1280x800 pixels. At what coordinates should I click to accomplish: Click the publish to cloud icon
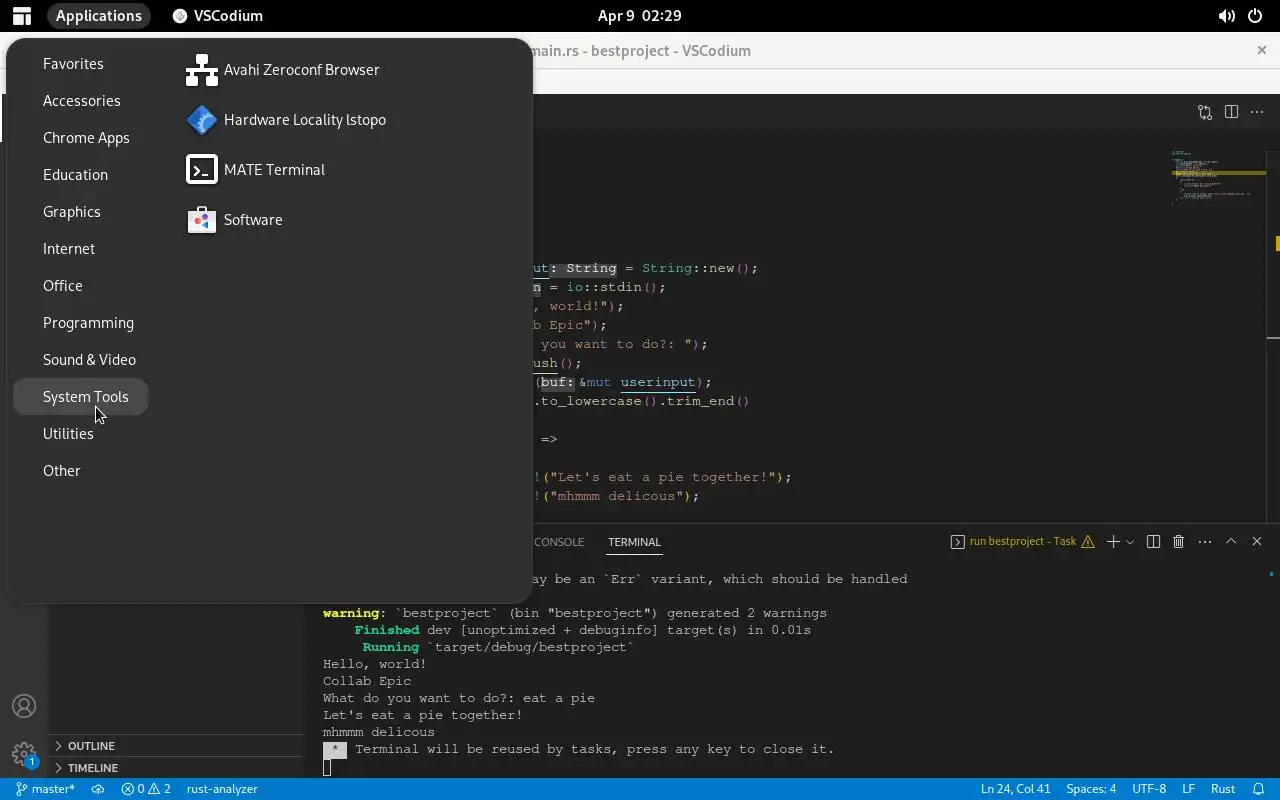(x=98, y=789)
